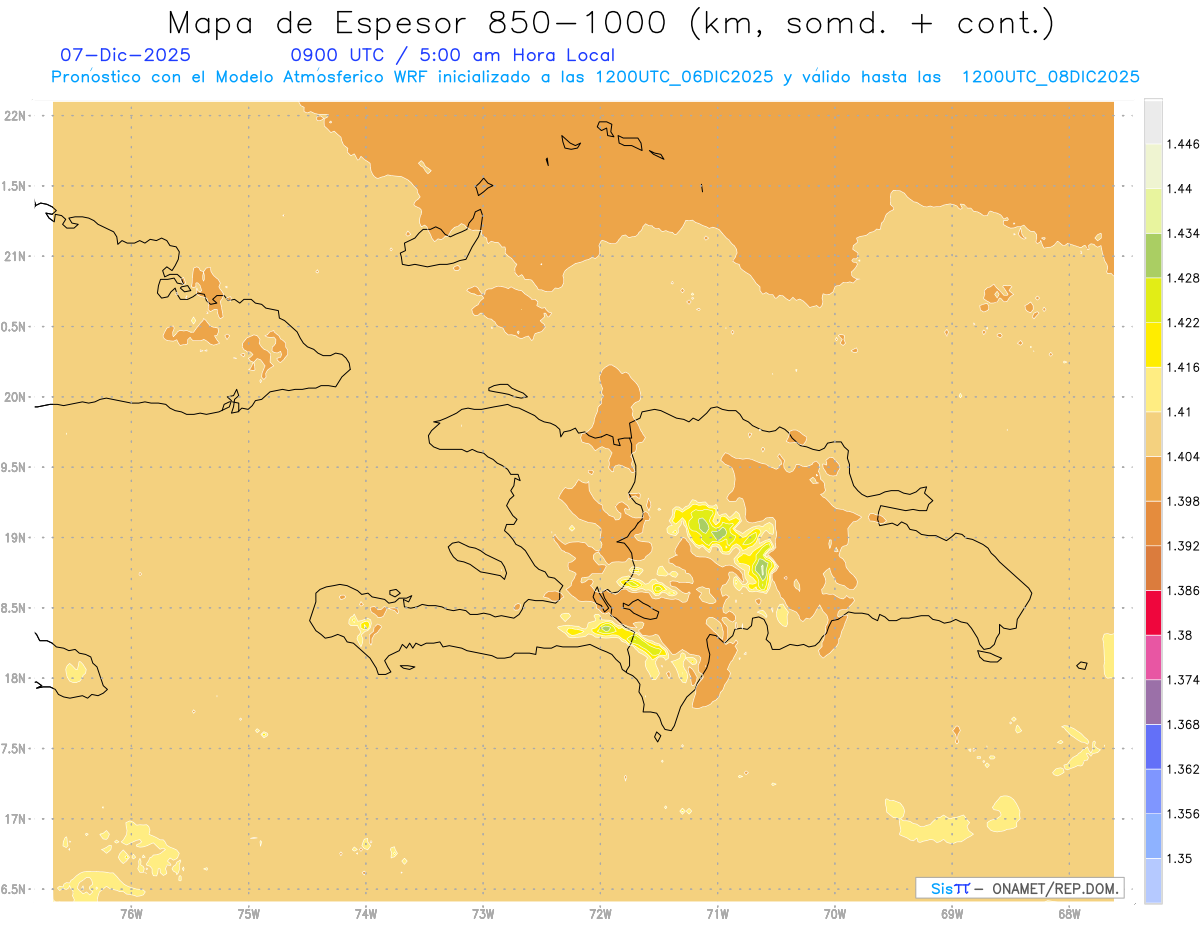Click the legend value '1.434'
The image size is (1200, 927).
tap(1183, 233)
